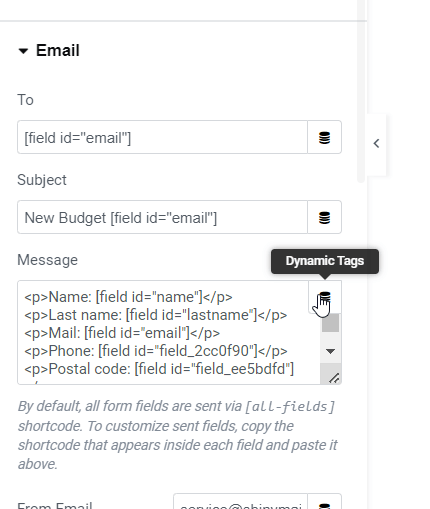
Task: Click the Message field label
Action: click(47, 260)
